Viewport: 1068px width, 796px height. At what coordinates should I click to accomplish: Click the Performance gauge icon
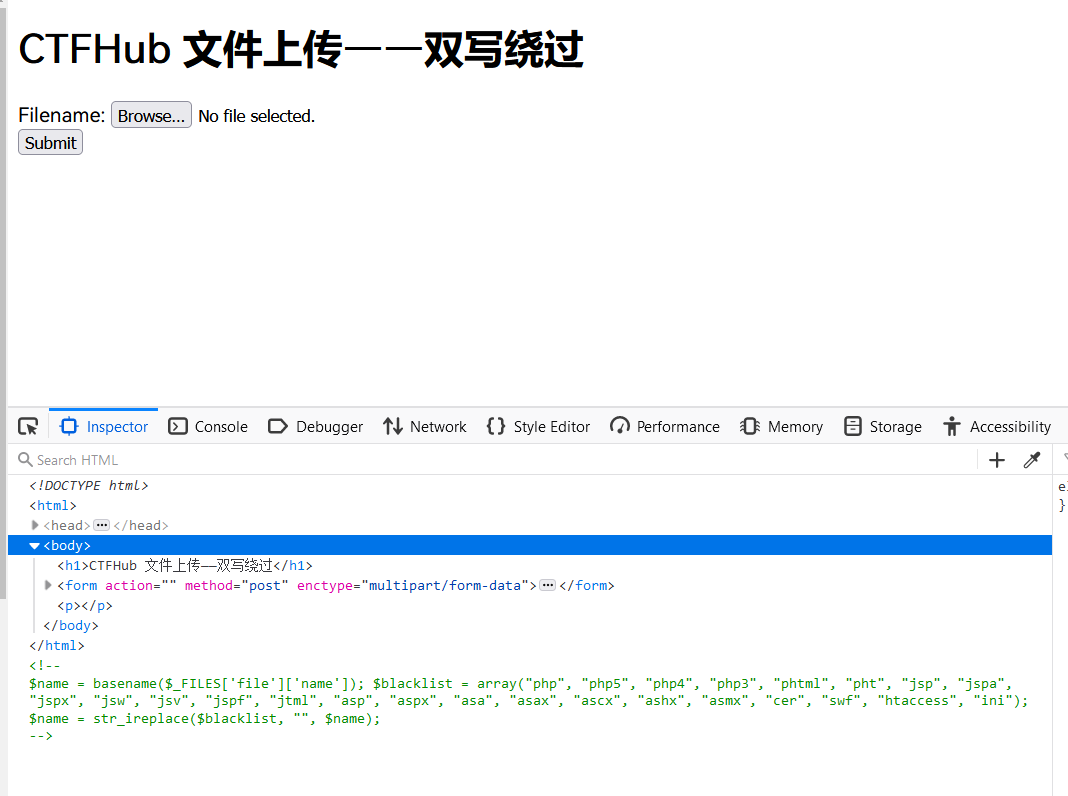point(620,426)
